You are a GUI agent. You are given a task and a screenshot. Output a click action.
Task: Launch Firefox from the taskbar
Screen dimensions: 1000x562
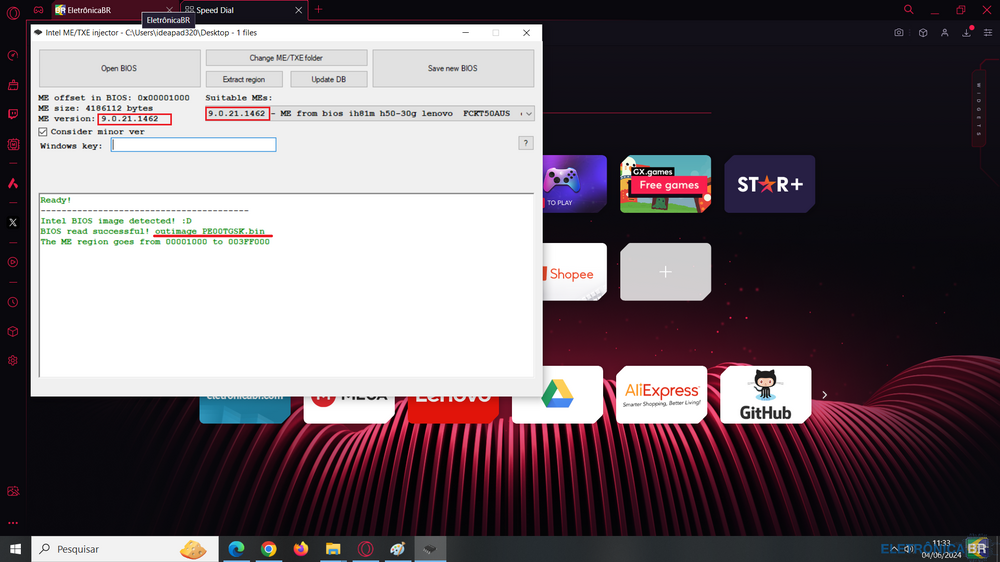click(301, 549)
